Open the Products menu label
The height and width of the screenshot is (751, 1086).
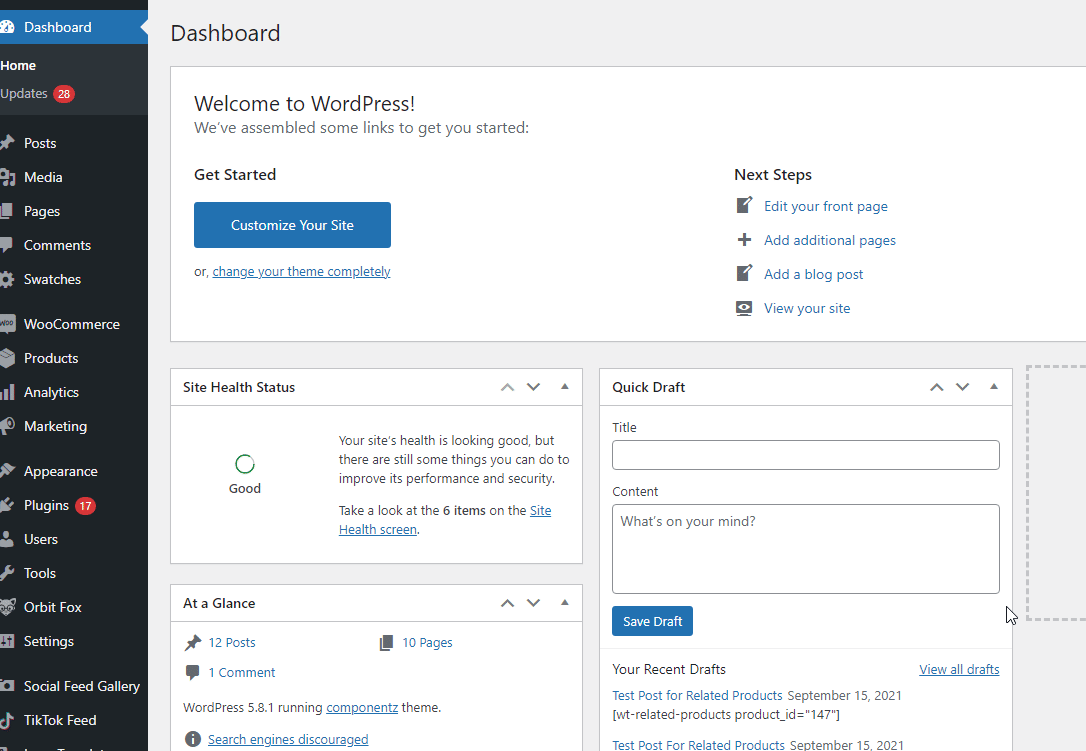click(51, 358)
